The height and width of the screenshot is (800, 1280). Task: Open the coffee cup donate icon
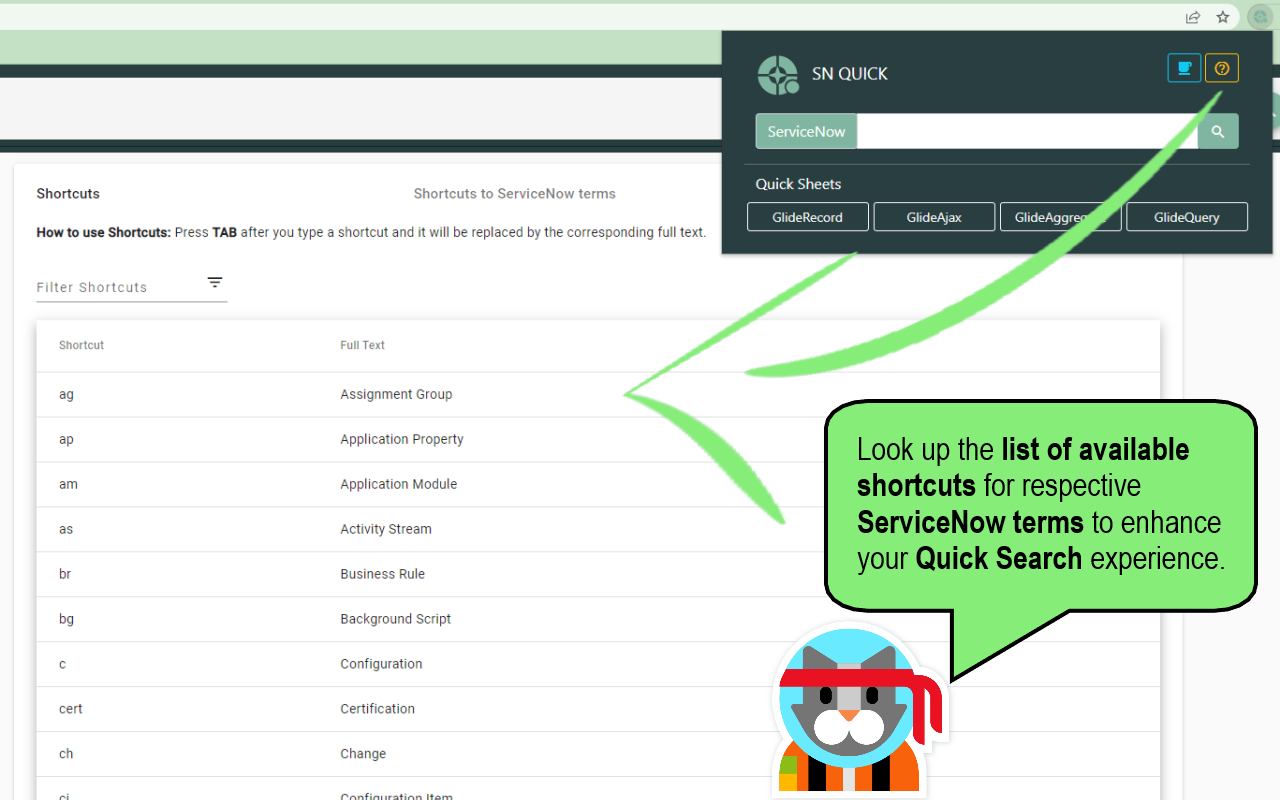pos(1184,68)
